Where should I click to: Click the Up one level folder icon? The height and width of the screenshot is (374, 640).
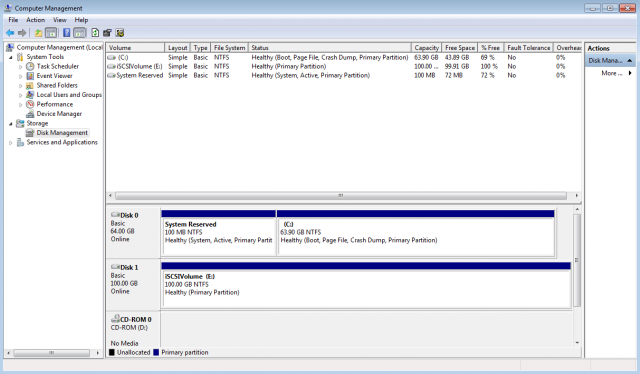click(x=38, y=33)
